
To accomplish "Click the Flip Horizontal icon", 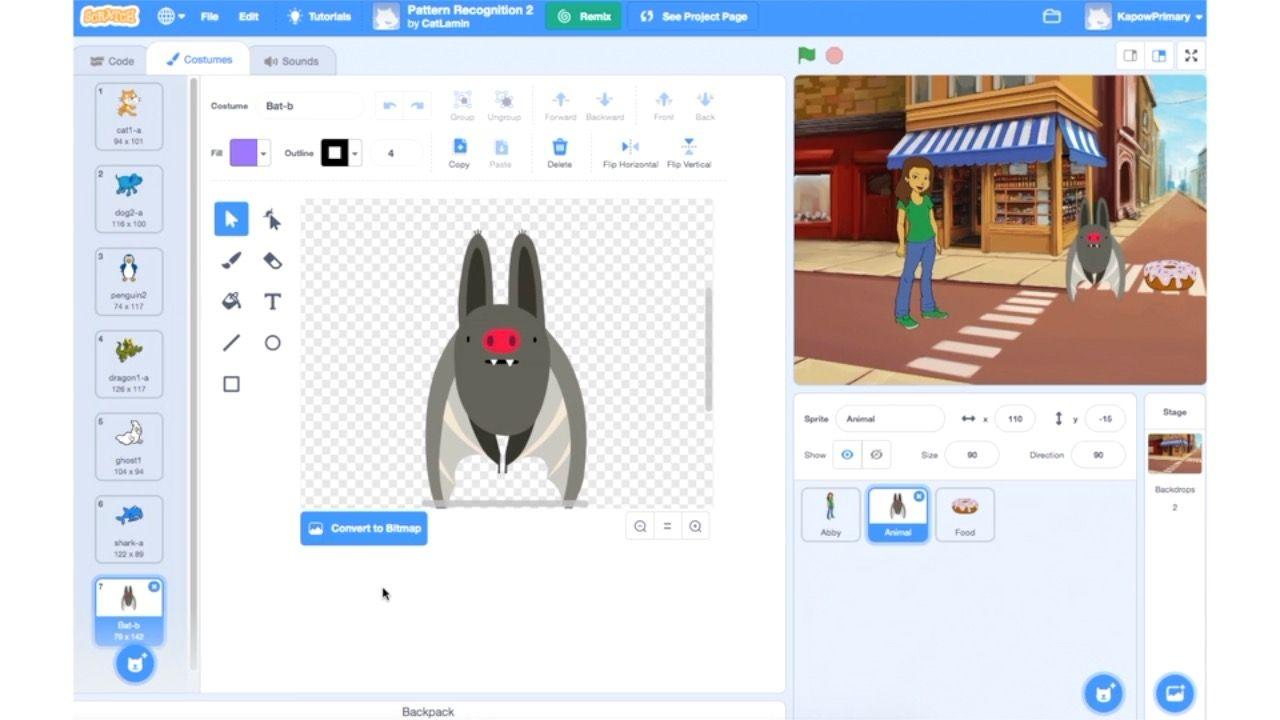I will 630,148.
